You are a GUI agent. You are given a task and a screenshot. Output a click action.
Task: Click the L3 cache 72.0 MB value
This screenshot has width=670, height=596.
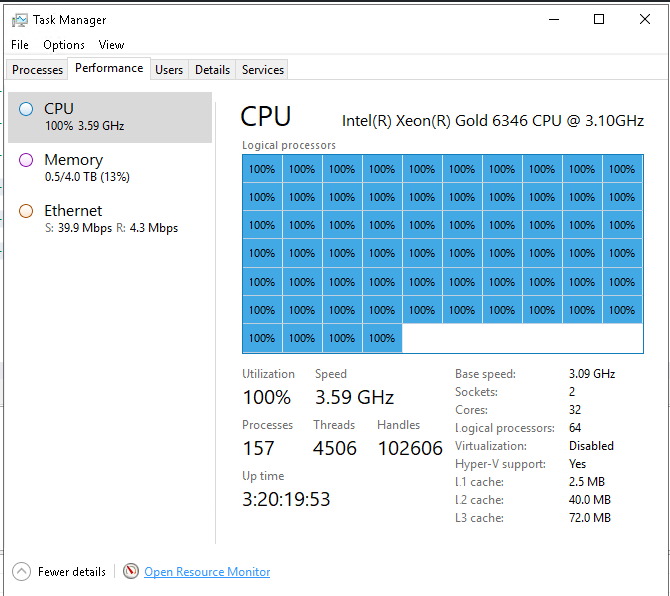coord(590,517)
